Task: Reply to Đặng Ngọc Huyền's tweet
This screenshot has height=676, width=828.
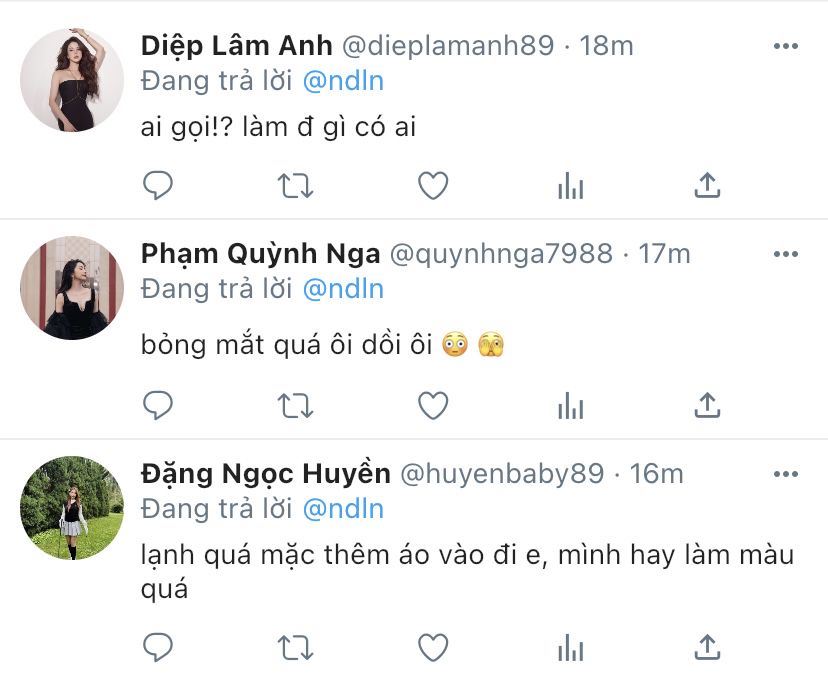Action: pos(158,647)
